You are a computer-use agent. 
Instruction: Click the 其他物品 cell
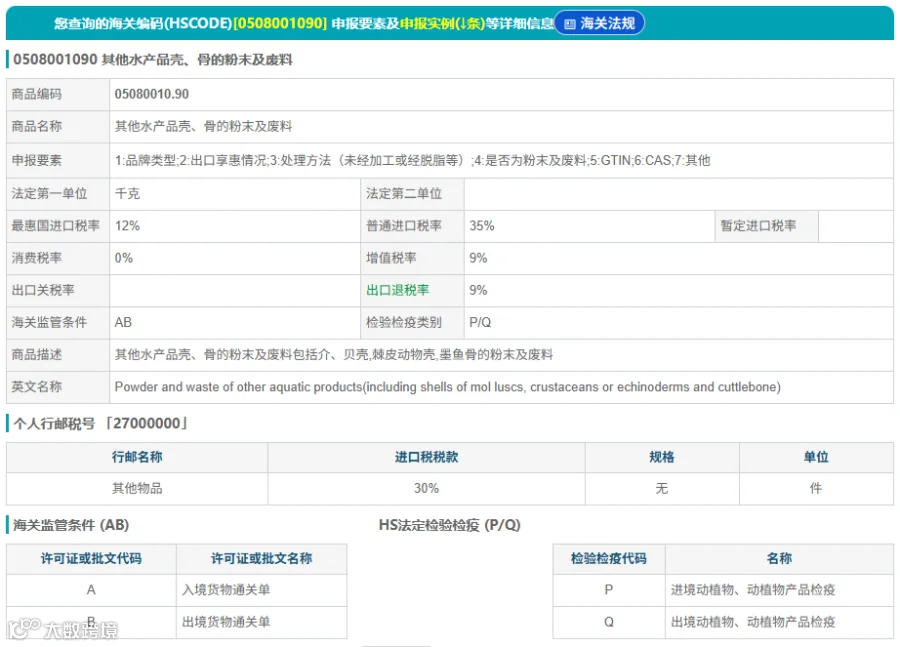pyautogui.click(x=137, y=489)
